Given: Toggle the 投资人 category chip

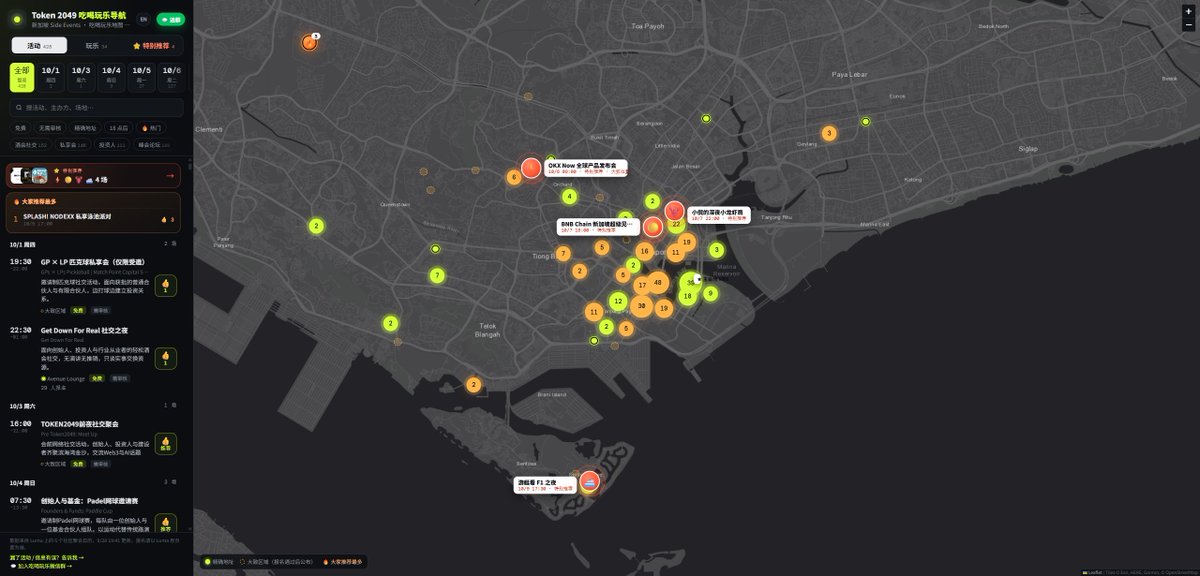Looking at the screenshot, I should (x=113, y=145).
